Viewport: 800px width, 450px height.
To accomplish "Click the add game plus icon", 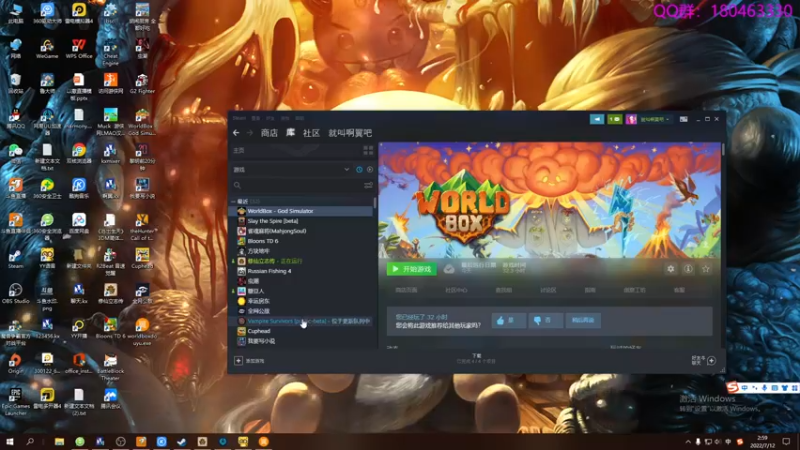I will point(238,361).
